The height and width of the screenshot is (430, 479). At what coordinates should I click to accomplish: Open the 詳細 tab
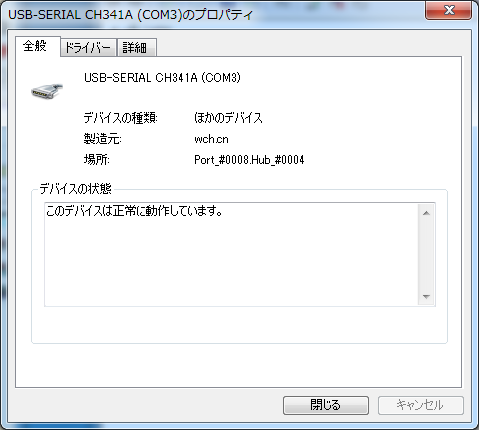pos(136,47)
